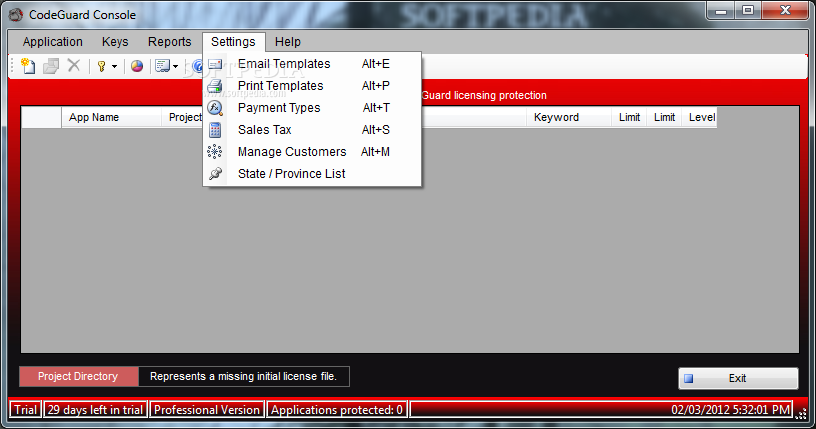Close the CodeGuard Console window
The image size is (816, 429).
785,10
